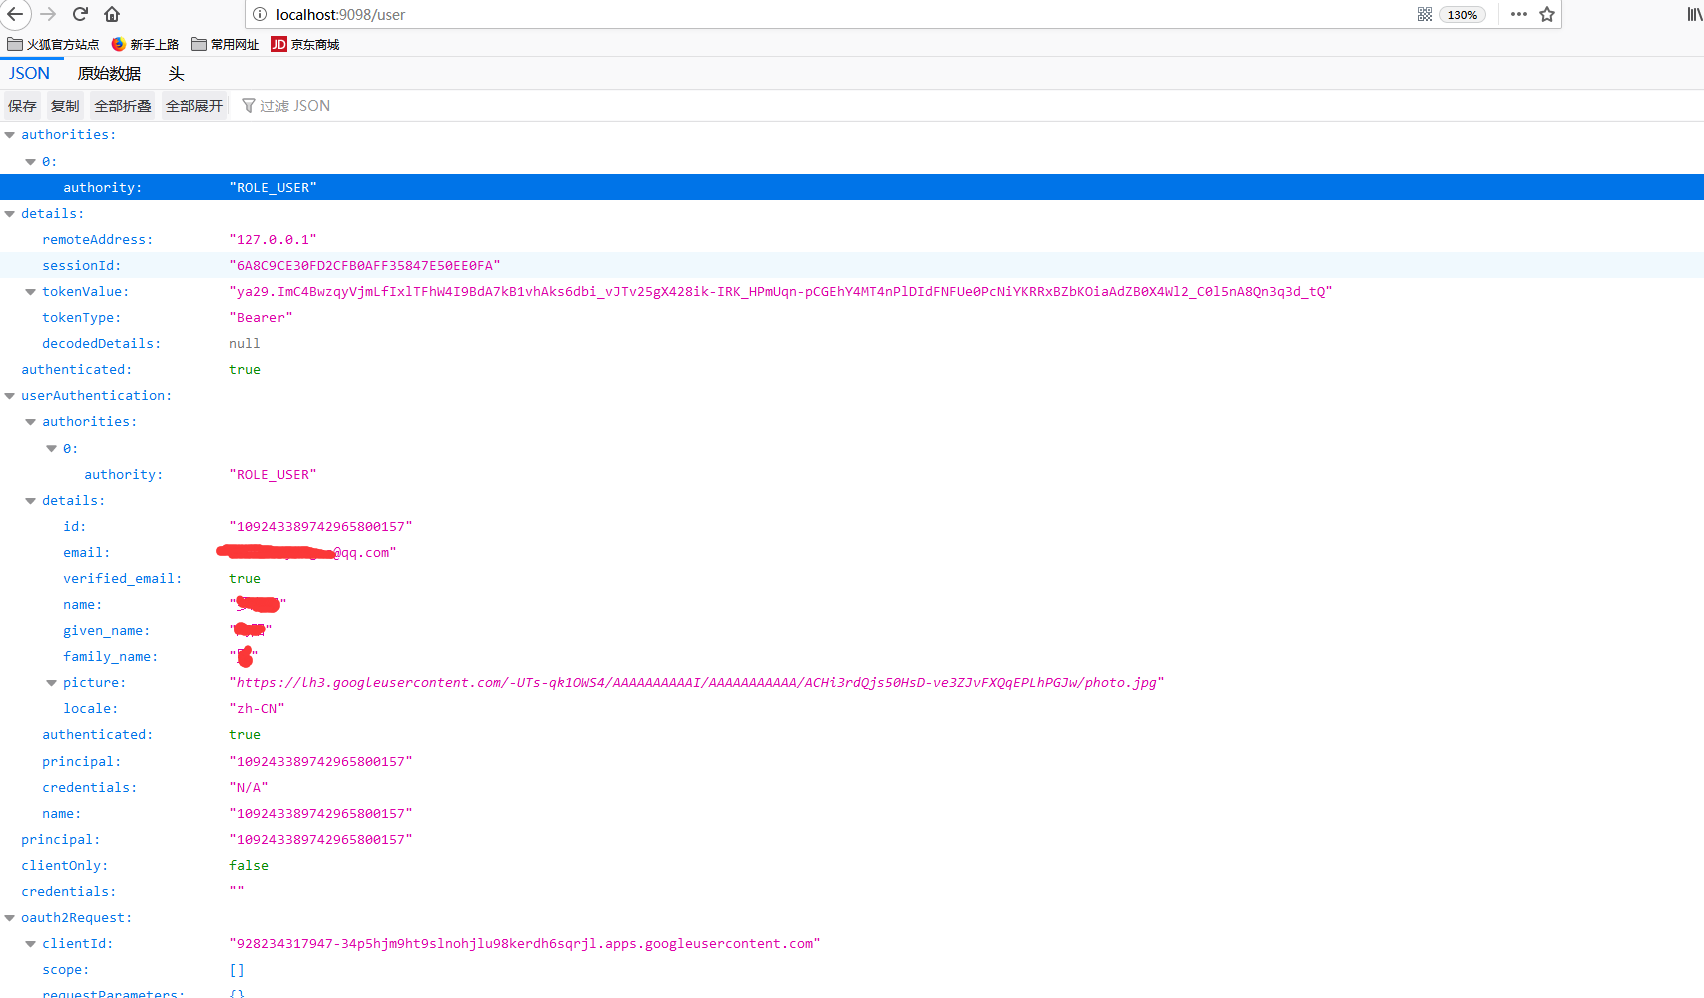
Task: Click the forward navigation arrow
Action: coord(47,15)
